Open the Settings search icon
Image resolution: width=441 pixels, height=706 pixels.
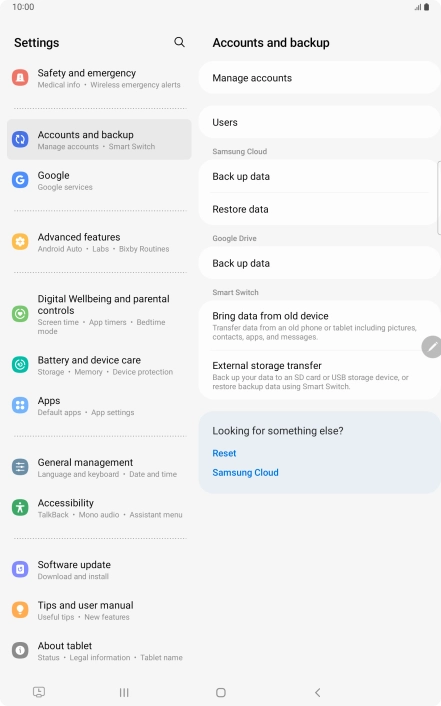point(179,42)
